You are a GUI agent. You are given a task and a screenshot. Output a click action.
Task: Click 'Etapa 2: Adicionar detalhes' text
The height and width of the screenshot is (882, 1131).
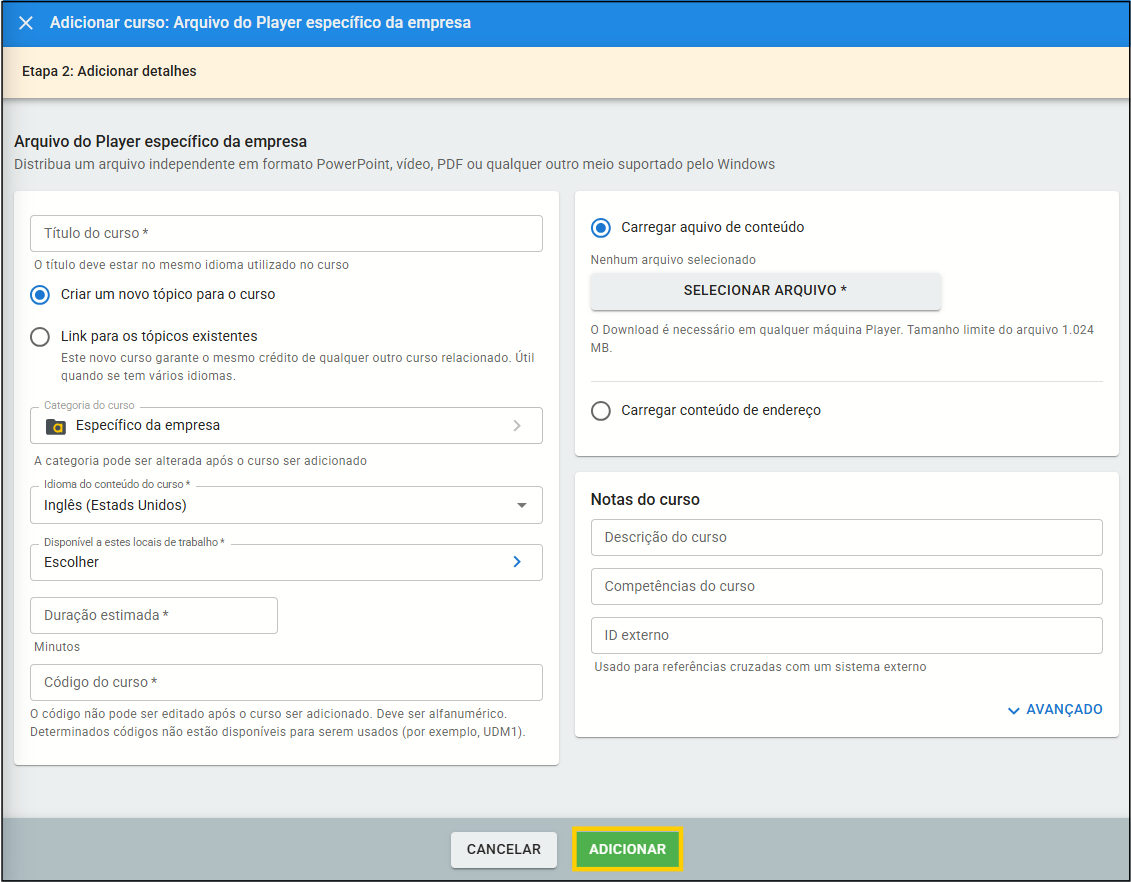coord(109,71)
